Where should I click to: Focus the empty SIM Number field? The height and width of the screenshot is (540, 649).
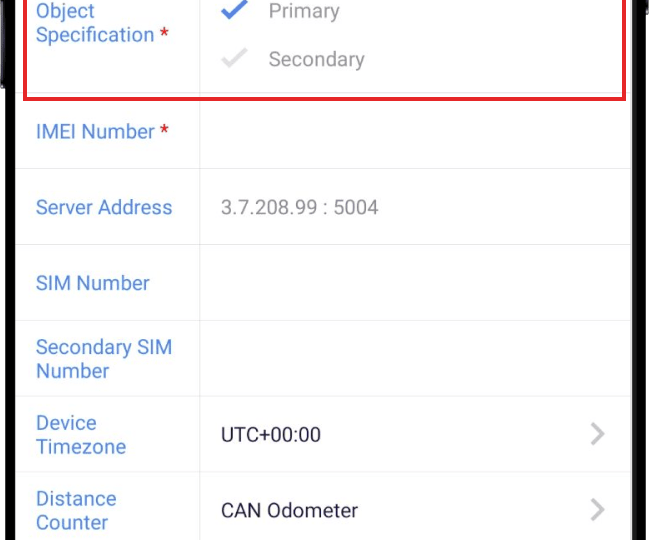click(x=415, y=283)
